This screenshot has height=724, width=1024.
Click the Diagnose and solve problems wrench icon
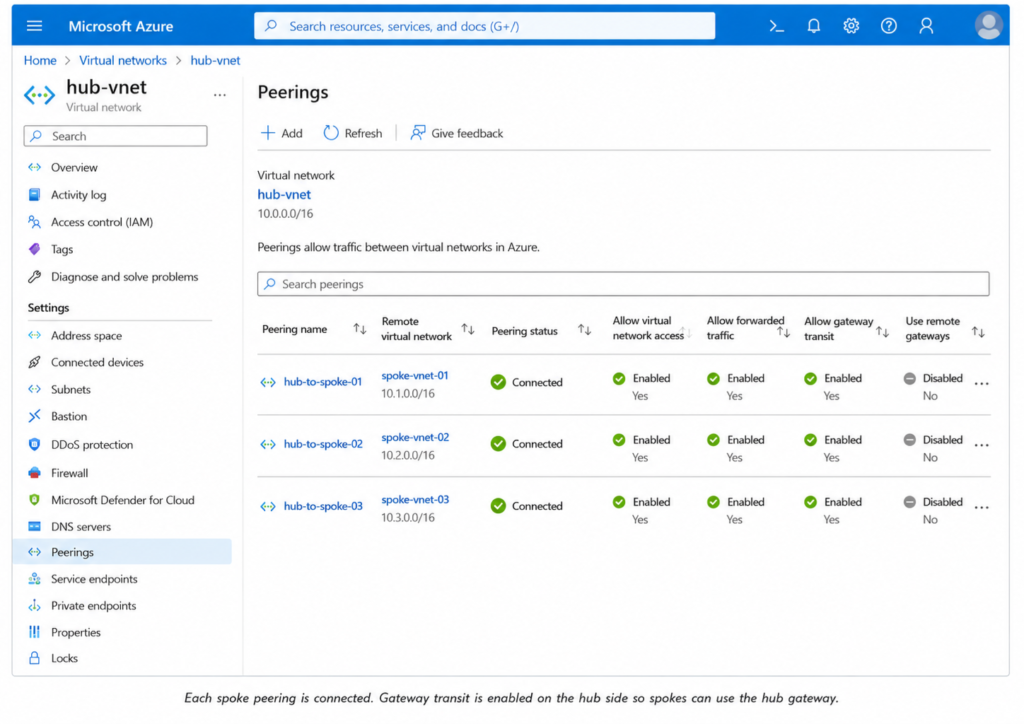pyautogui.click(x=35, y=277)
